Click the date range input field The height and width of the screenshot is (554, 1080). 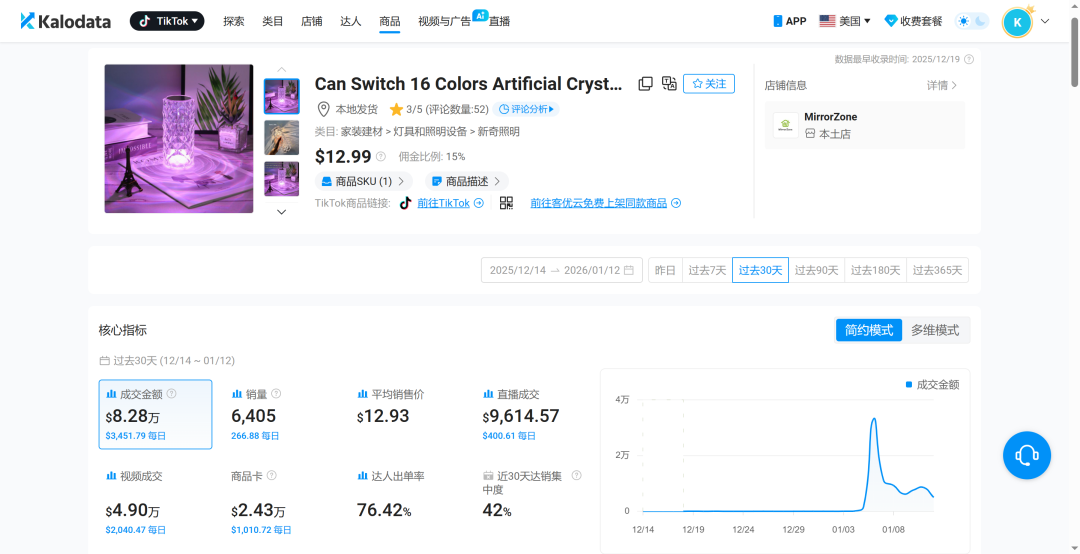point(561,270)
